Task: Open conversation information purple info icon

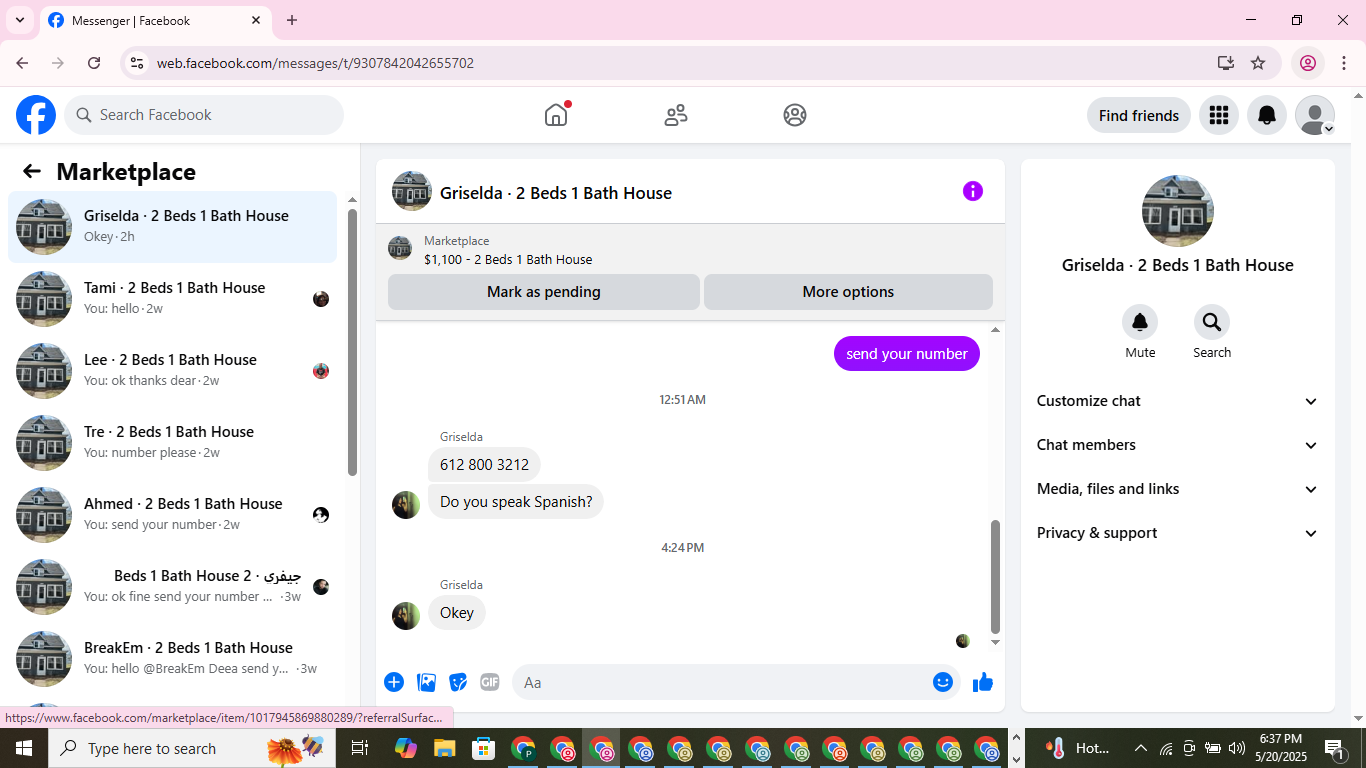Action: tap(973, 191)
